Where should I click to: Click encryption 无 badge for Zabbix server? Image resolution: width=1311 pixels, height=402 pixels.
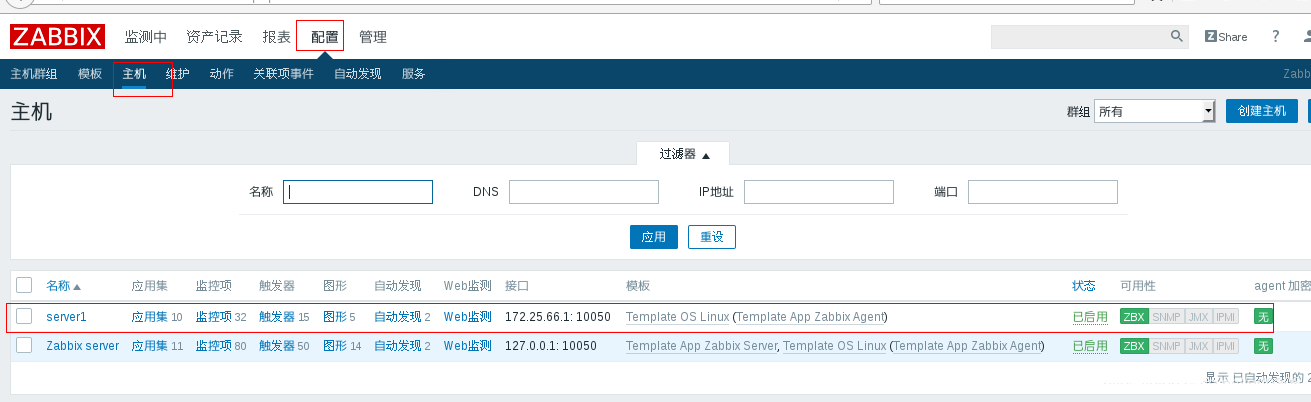[x=1264, y=346]
